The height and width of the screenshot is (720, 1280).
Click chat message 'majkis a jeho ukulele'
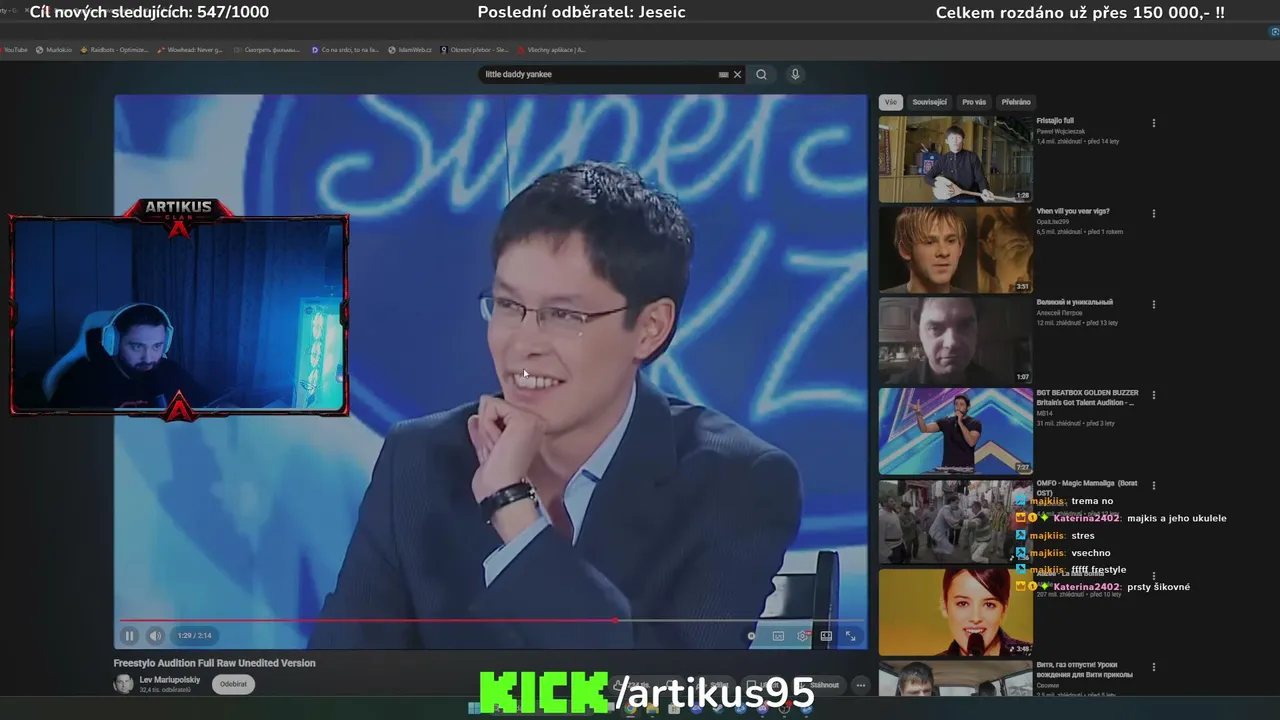pos(1176,518)
